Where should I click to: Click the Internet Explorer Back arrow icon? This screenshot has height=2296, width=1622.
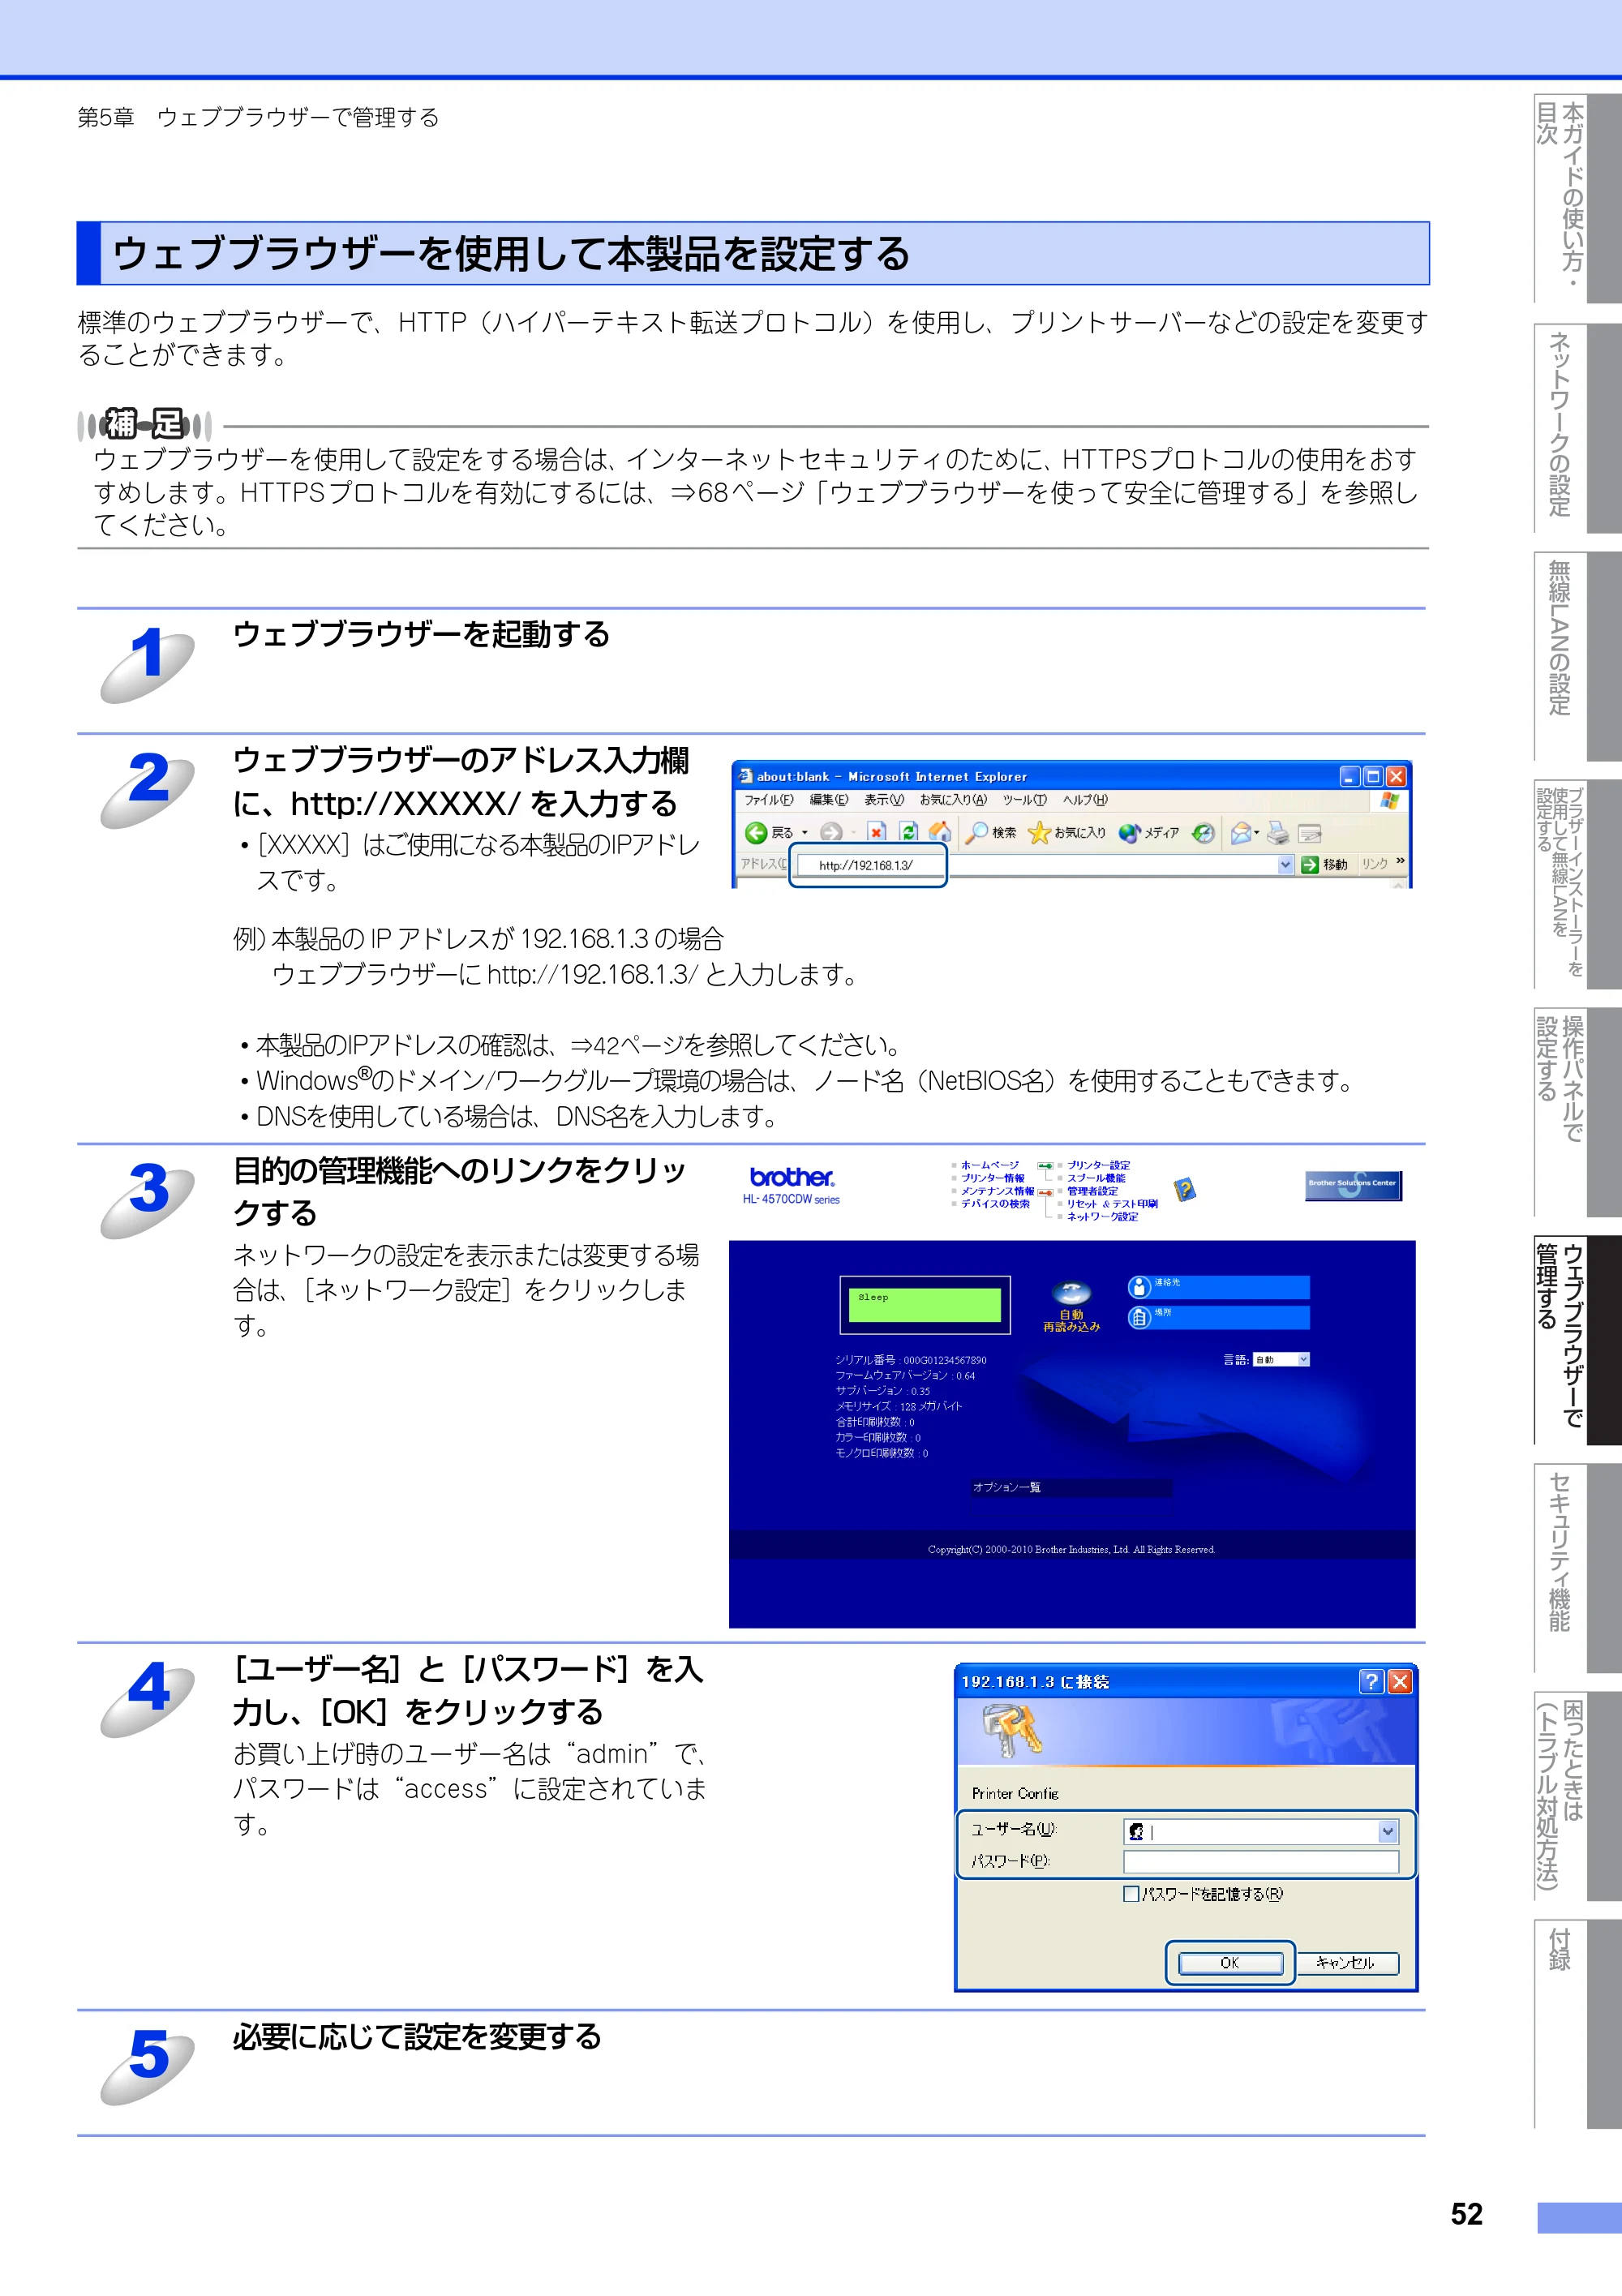tap(756, 832)
